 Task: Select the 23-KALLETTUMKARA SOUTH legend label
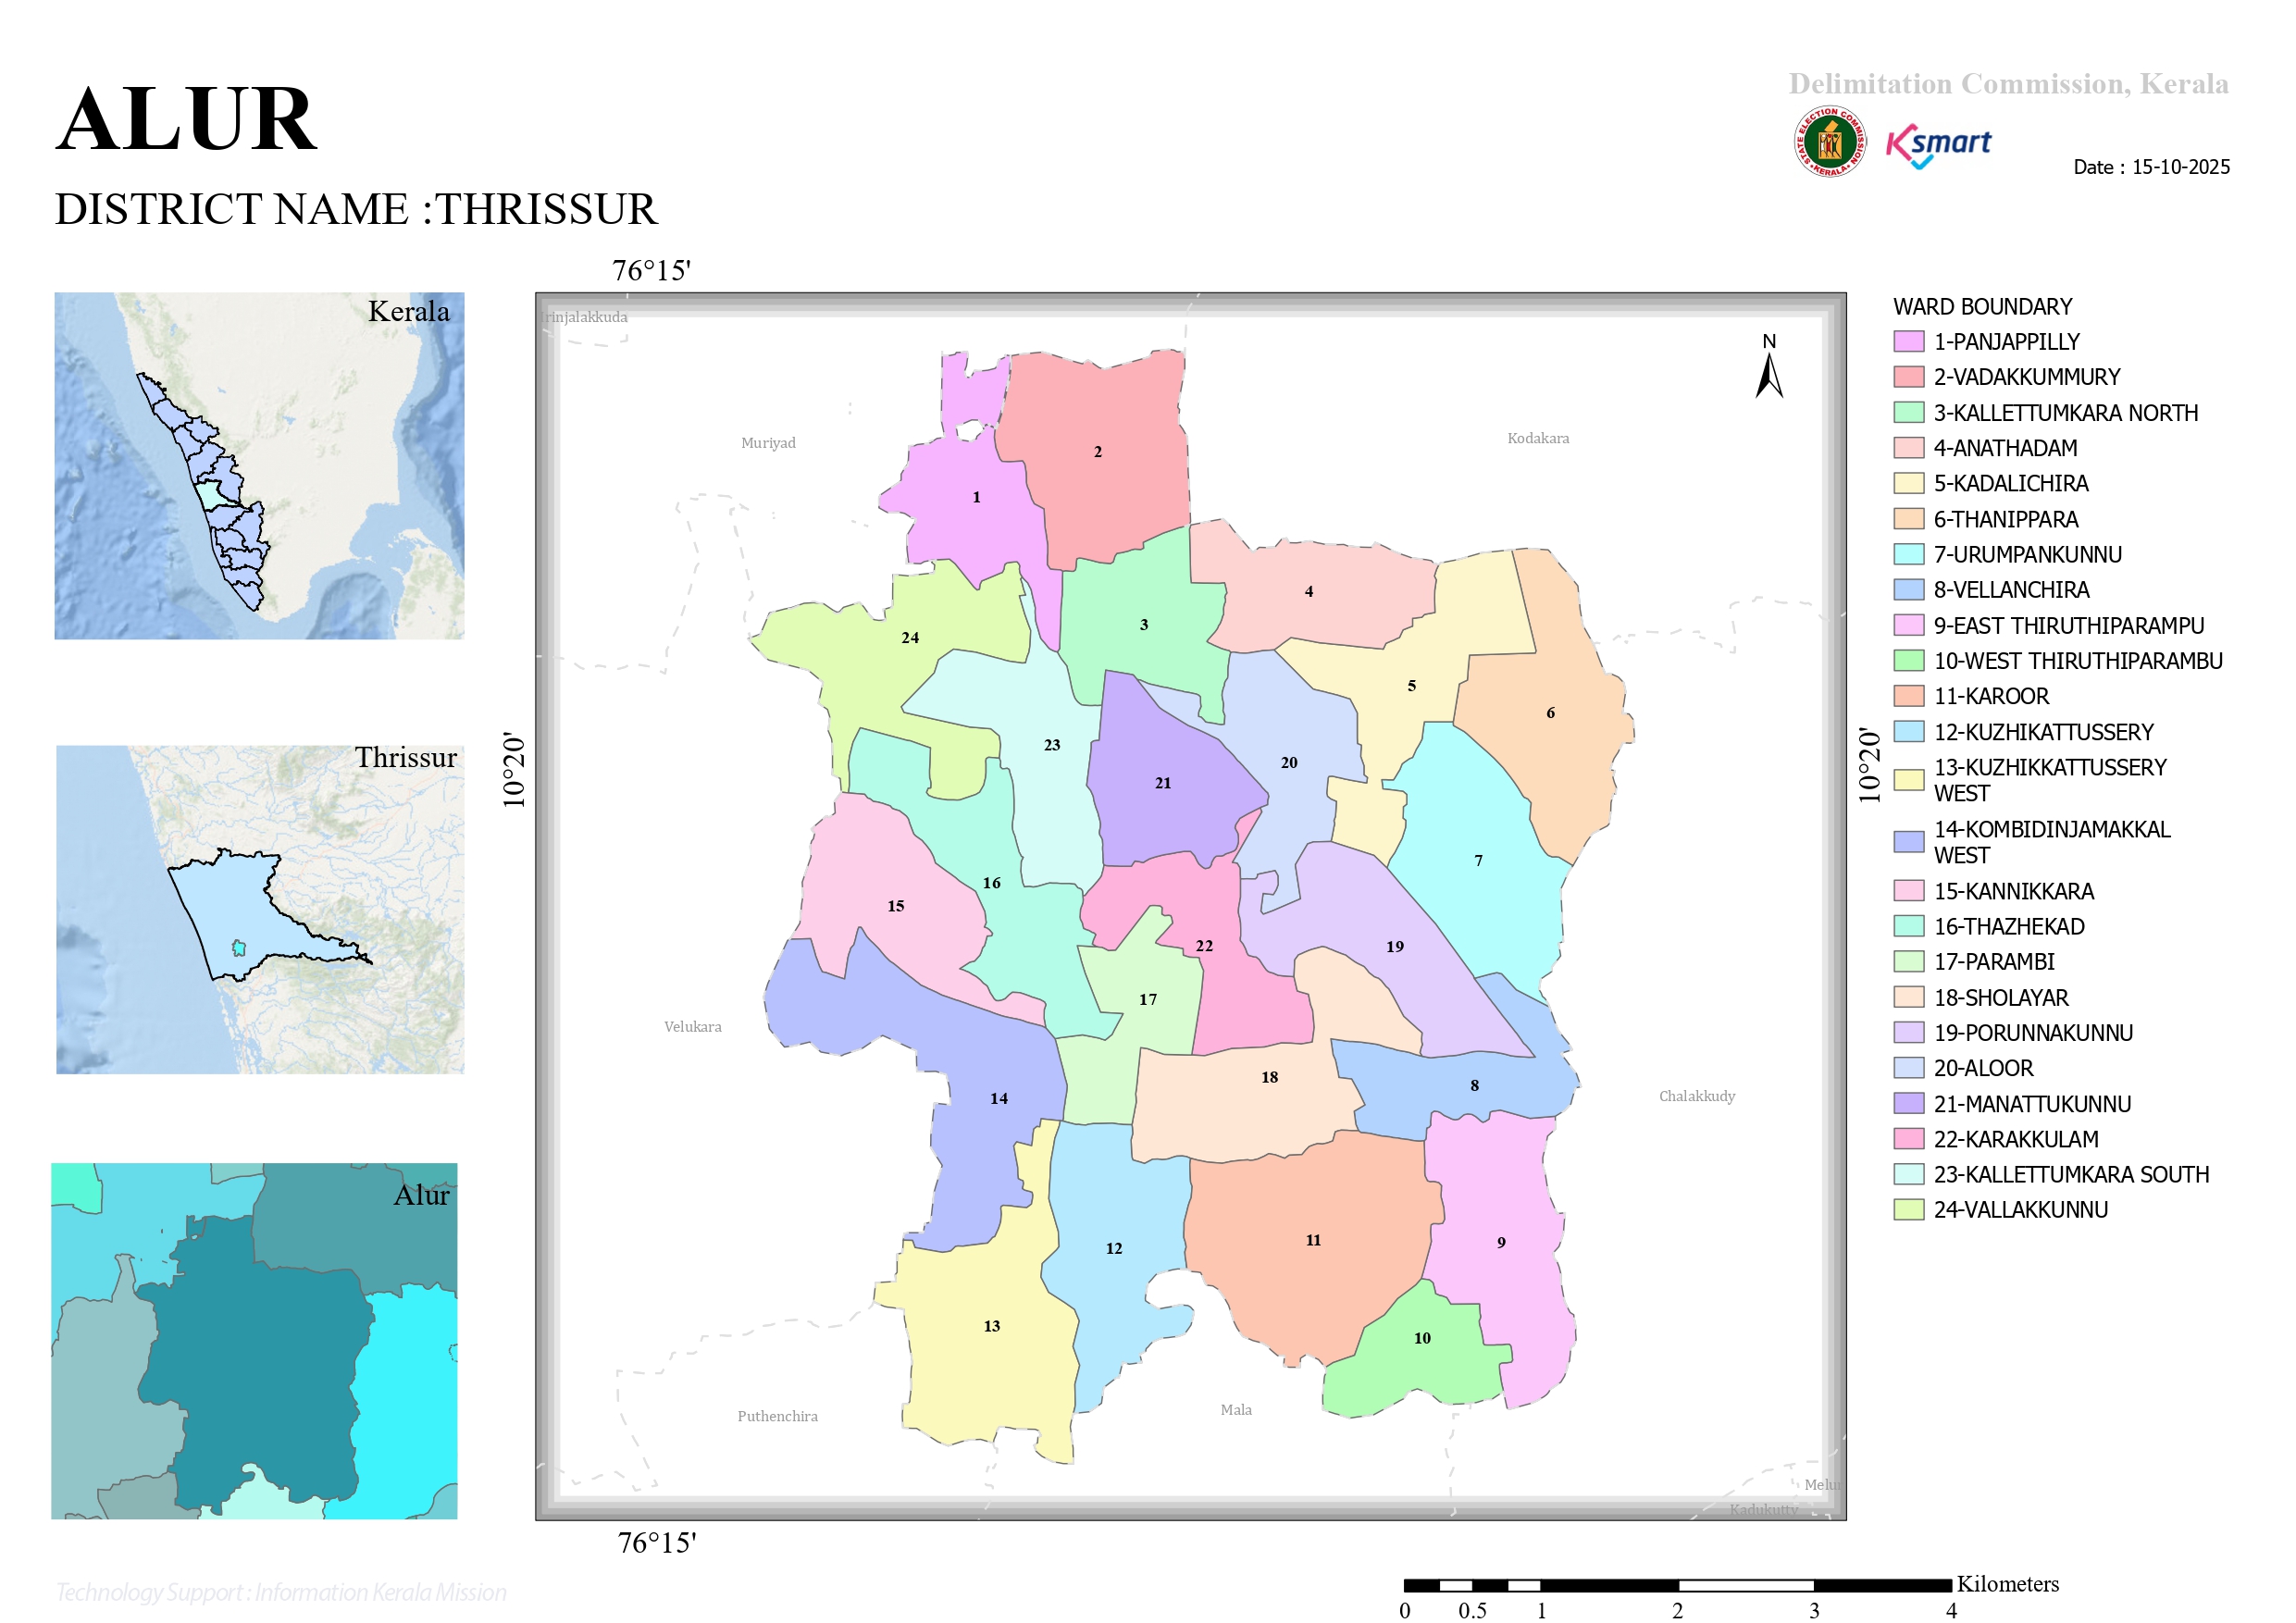click(x=2071, y=1174)
